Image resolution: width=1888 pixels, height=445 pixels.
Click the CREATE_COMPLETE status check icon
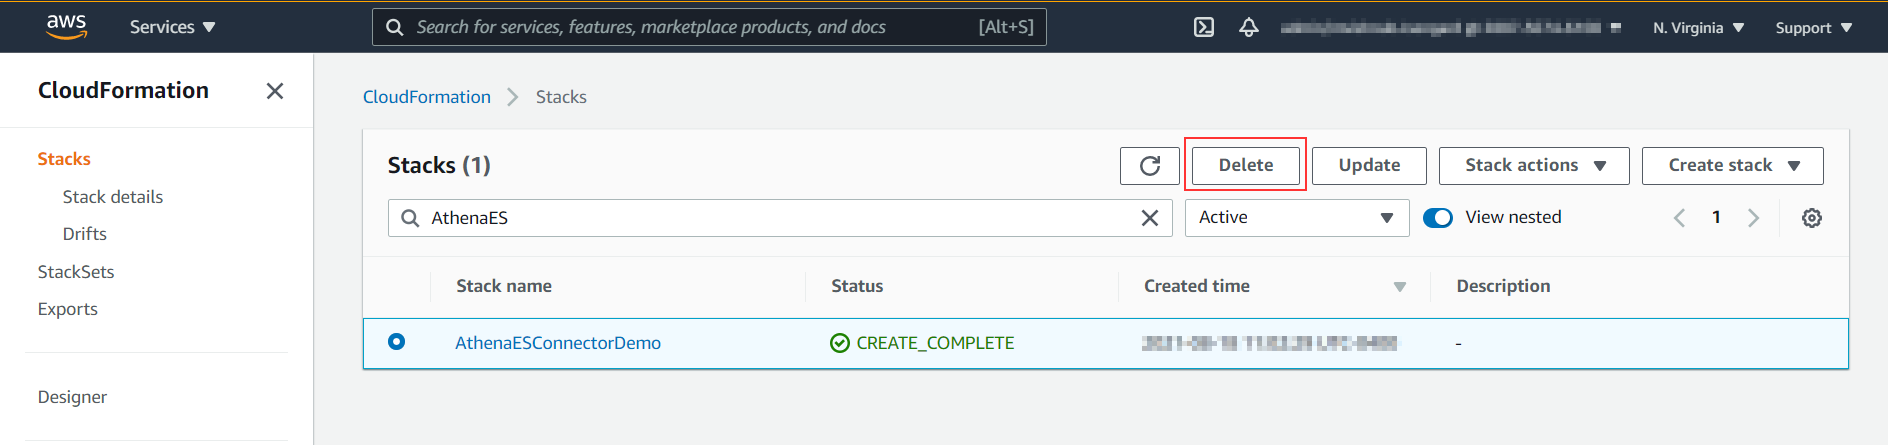click(x=840, y=343)
